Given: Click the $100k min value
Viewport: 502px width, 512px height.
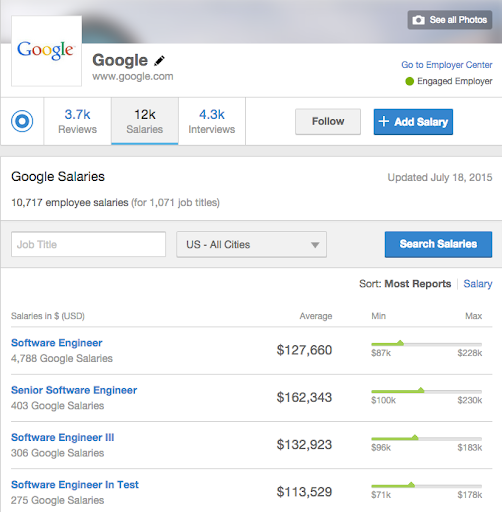Looking at the screenshot, I should (383, 400).
